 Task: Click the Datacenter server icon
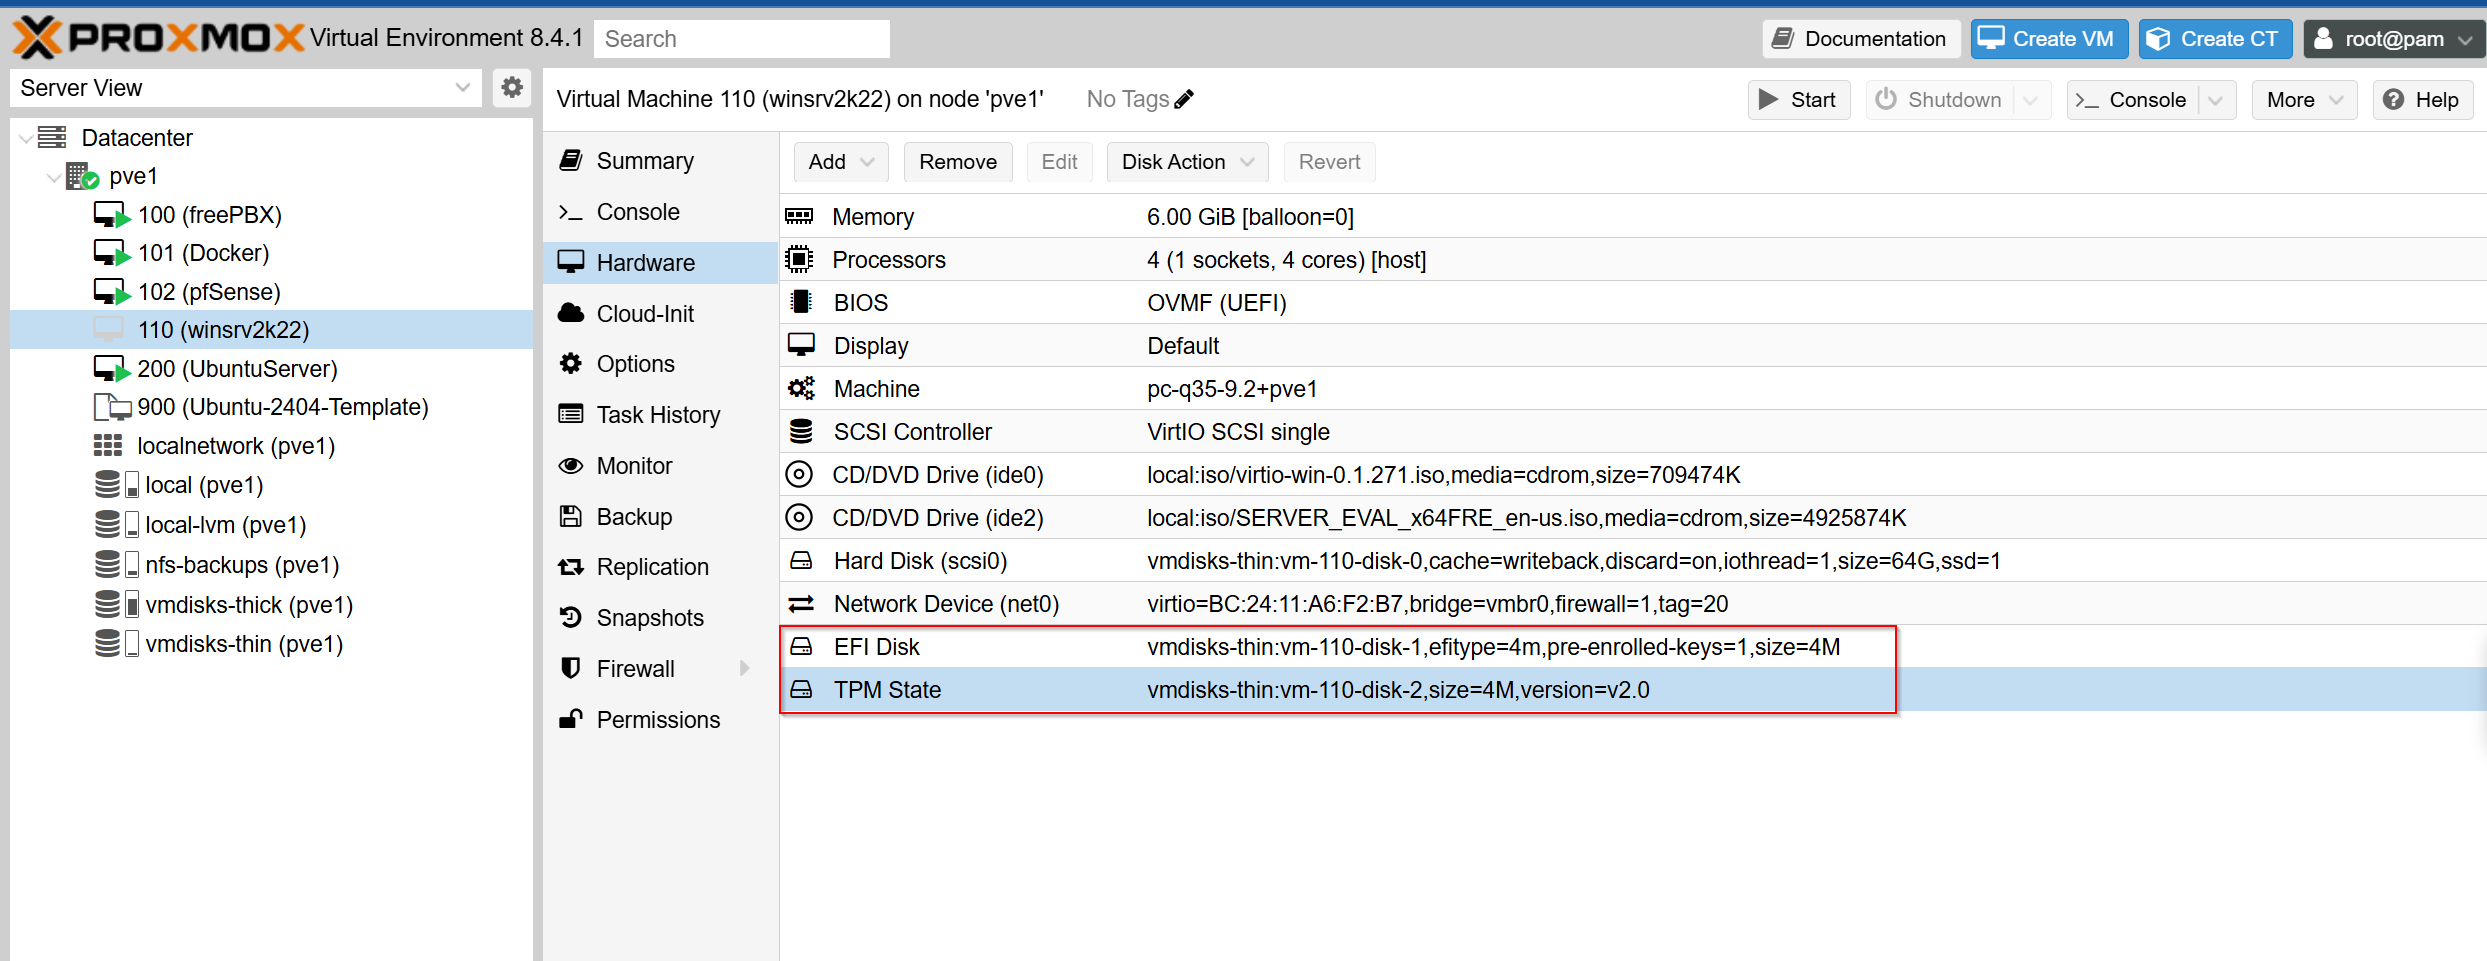coord(52,137)
